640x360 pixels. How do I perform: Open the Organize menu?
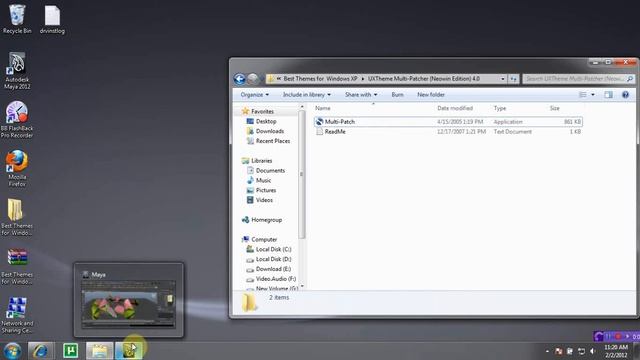[x=255, y=95]
